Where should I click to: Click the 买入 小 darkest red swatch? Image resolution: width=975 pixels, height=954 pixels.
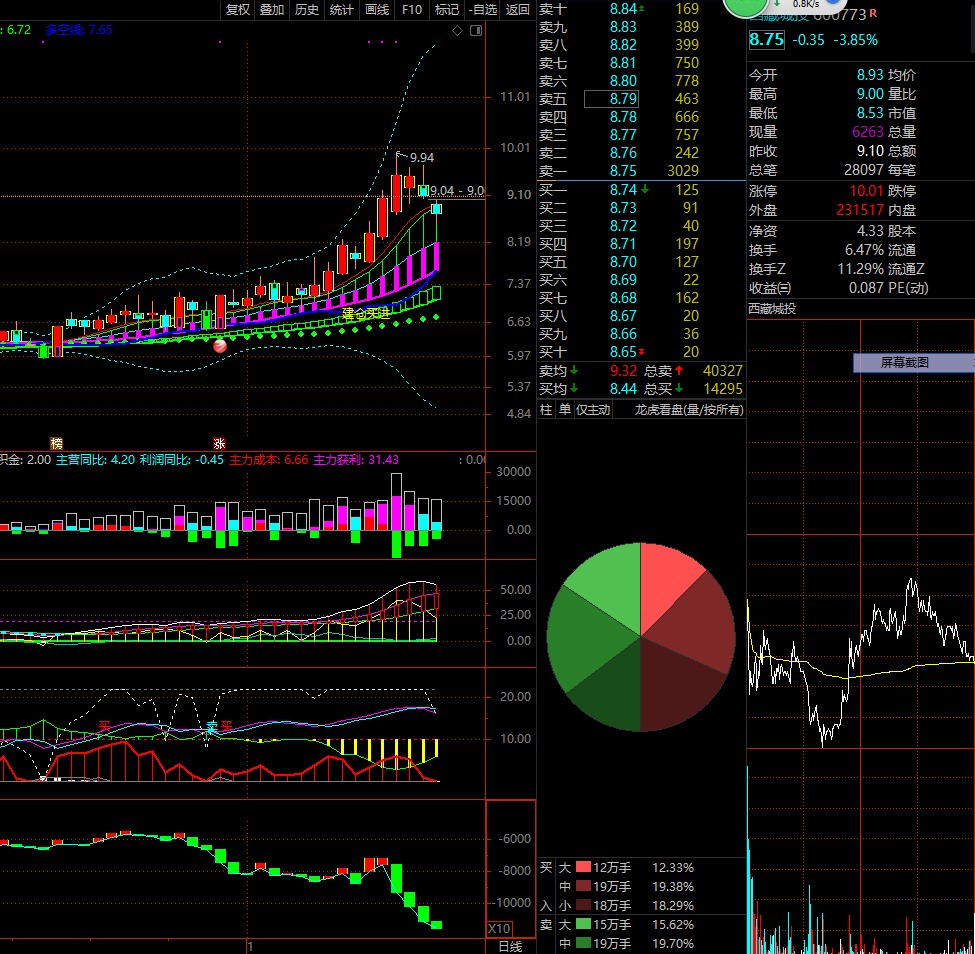(583, 905)
